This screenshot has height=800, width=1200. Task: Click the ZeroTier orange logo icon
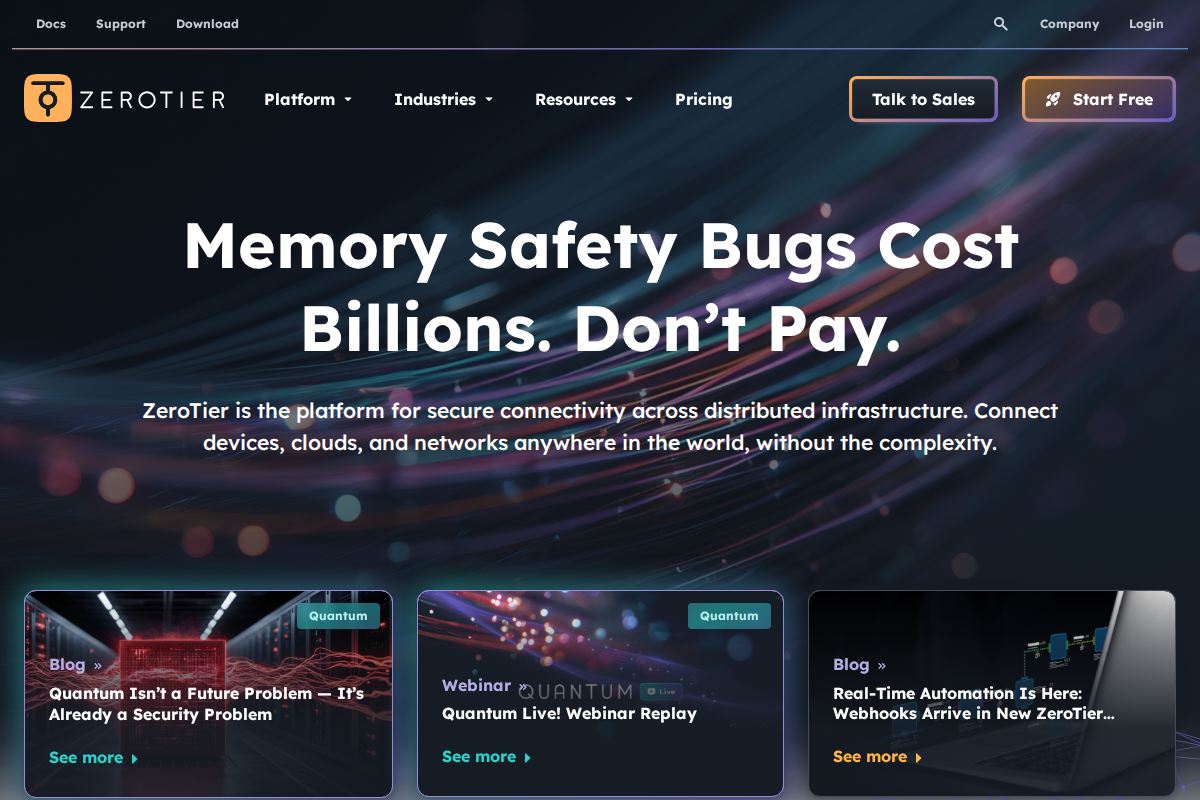48,98
